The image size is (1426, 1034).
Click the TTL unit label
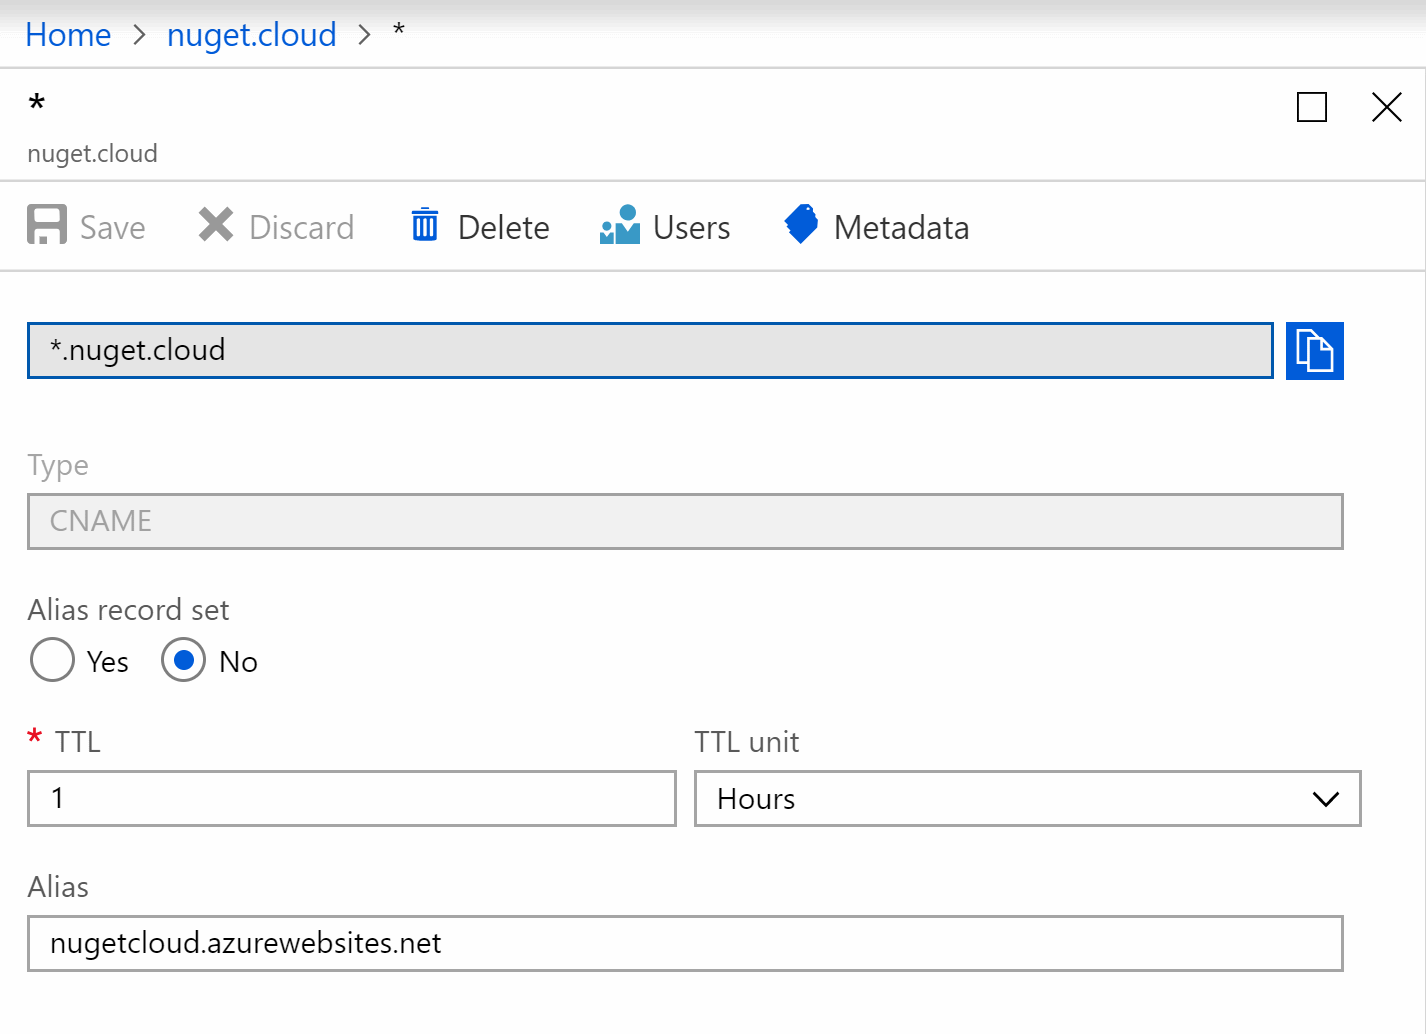tap(747, 742)
